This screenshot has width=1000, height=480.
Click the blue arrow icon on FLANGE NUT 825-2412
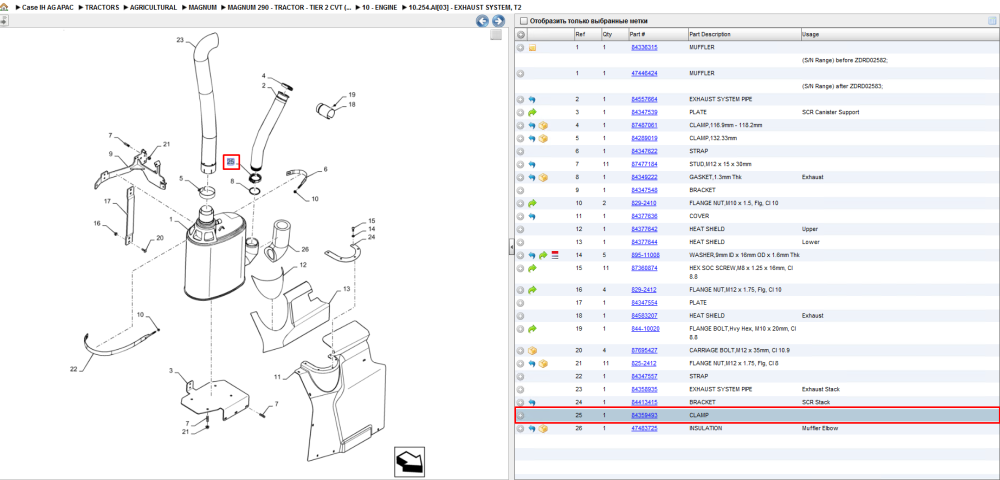pos(532,363)
